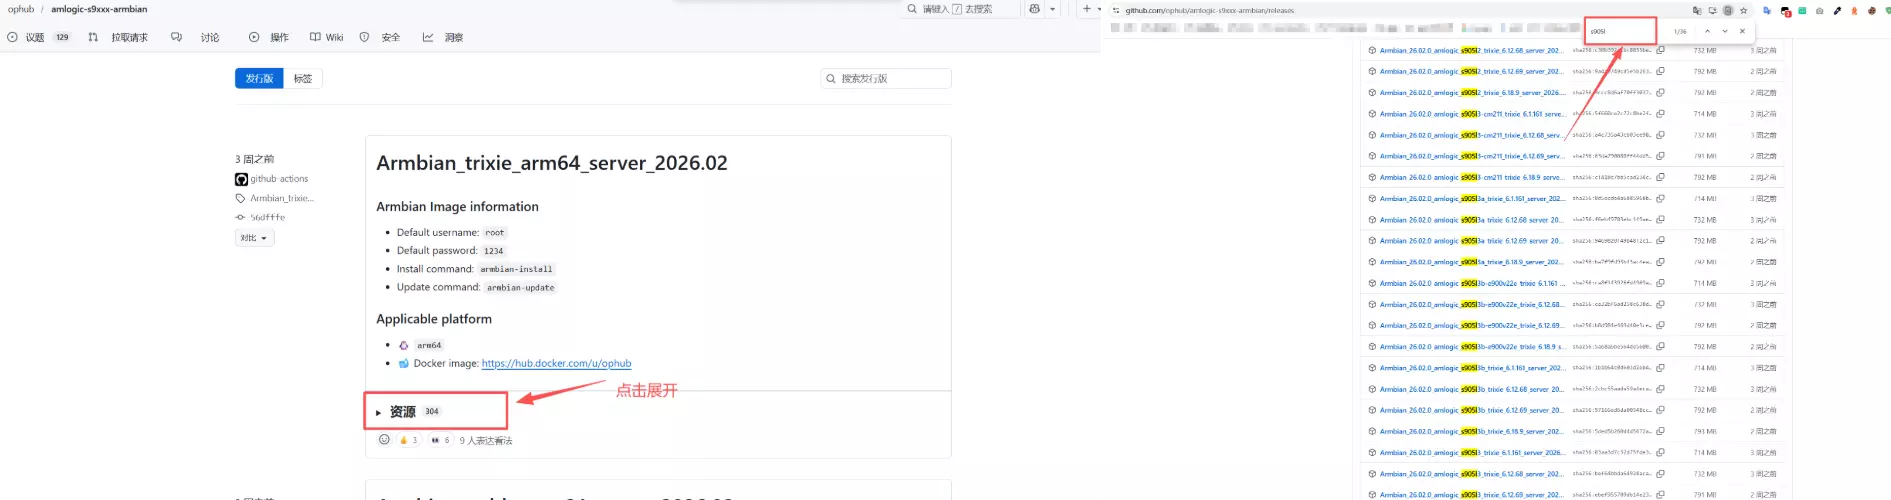The width and height of the screenshot is (1891, 500).
Task: Click the translate page icon in address bar
Action: coord(1697,10)
